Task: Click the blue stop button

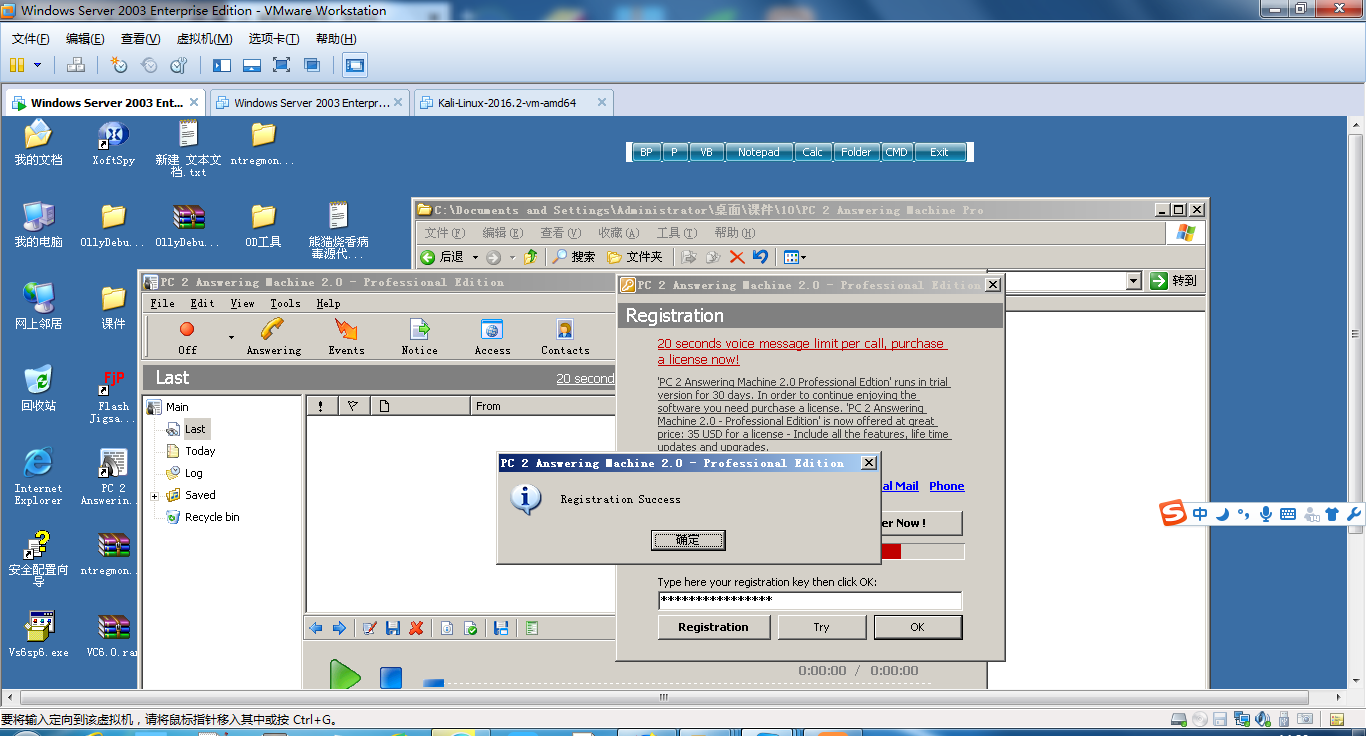Action: click(x=391, y=677)
